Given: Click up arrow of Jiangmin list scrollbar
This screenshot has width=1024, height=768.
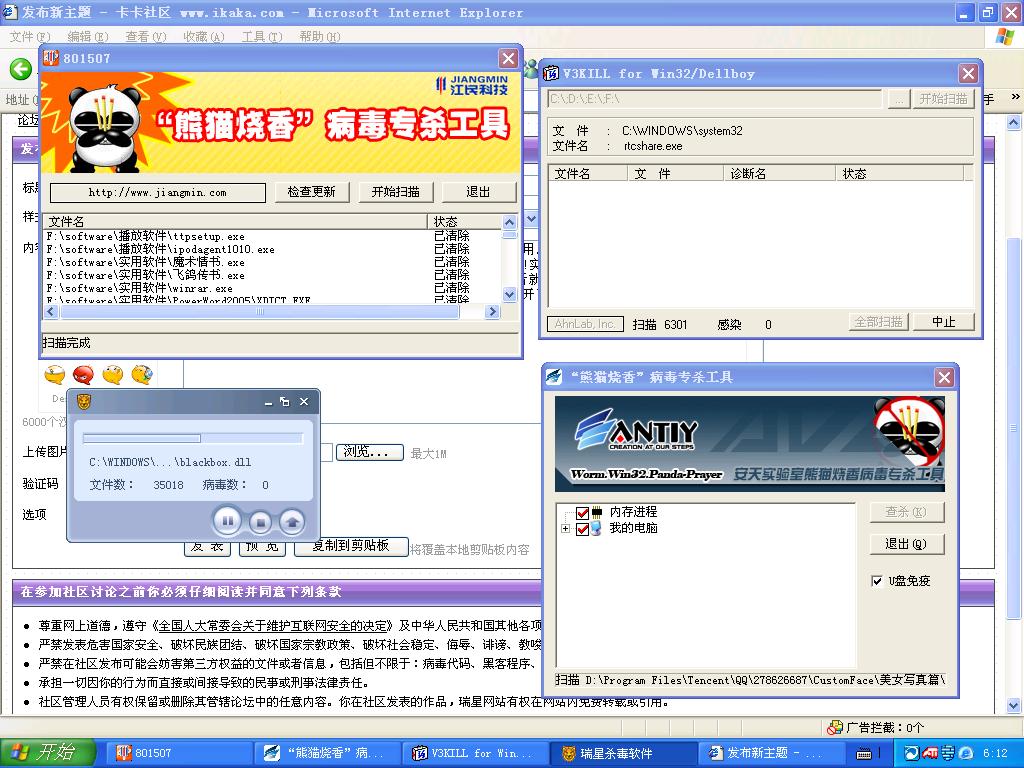Looking at the screenshot, I should (510, 222).
